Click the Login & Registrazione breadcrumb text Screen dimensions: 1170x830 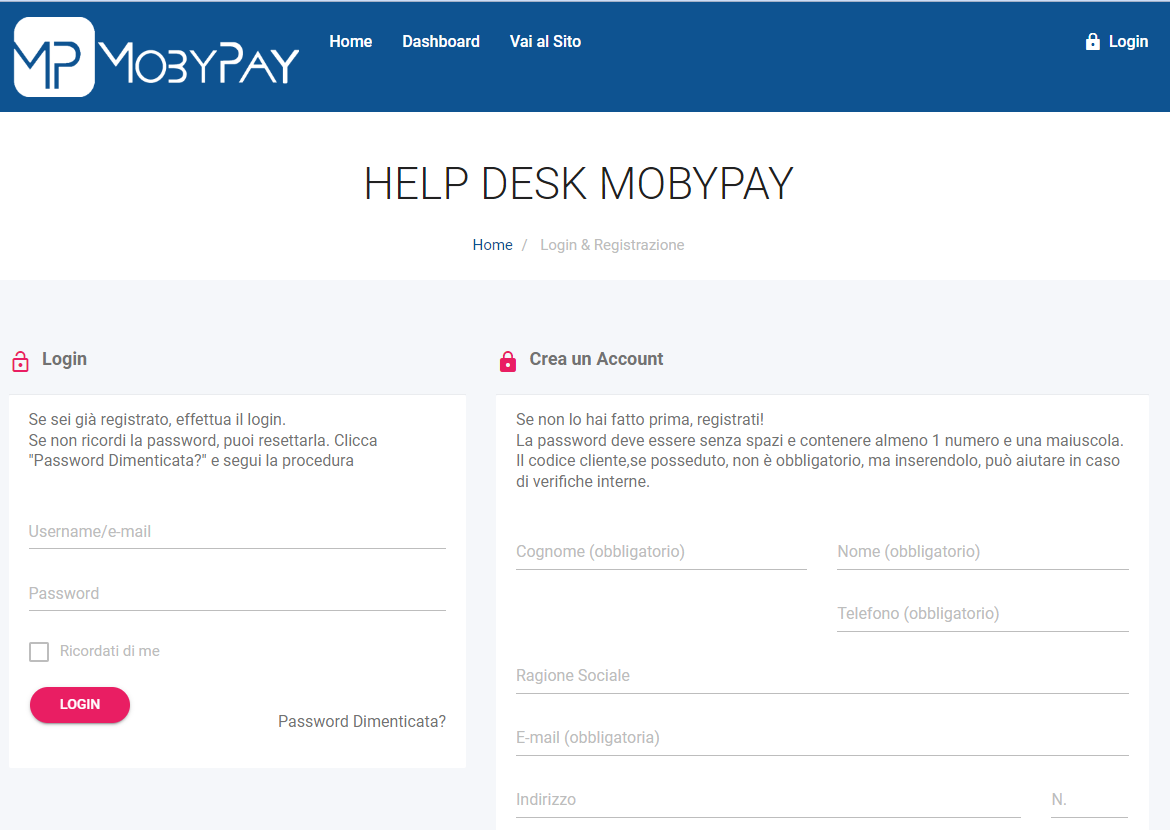(x=612, y=245)
